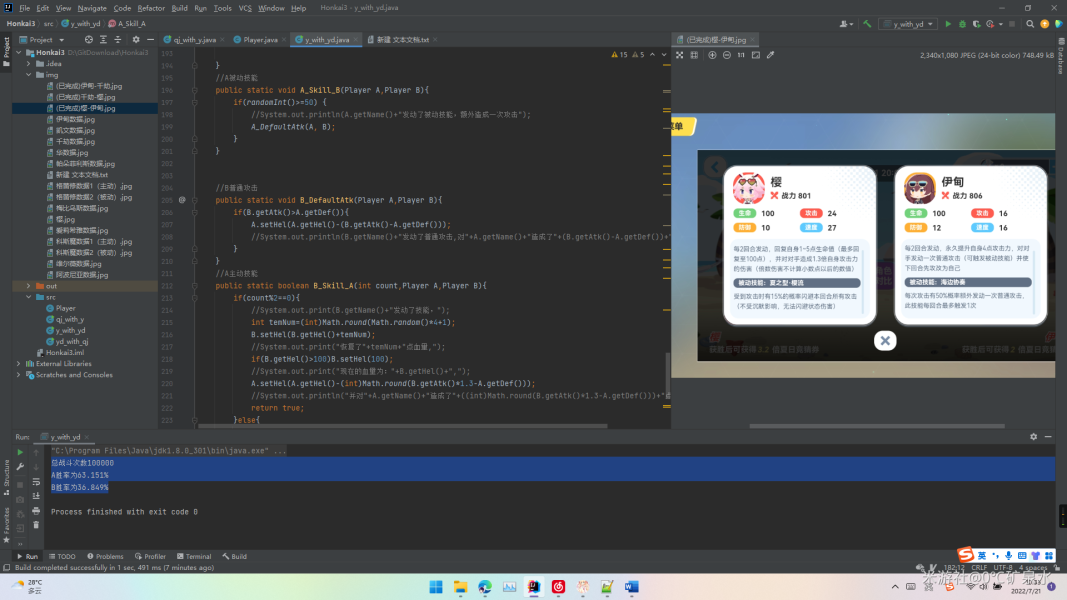Clear console with the trash icon
1067x600 pixels.
pyautogui.click(x=36, y=525)
